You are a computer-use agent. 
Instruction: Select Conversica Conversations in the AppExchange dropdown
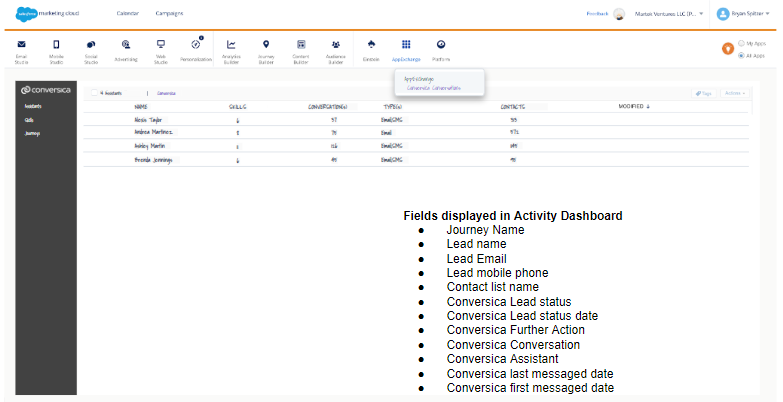tap(434, 88)
